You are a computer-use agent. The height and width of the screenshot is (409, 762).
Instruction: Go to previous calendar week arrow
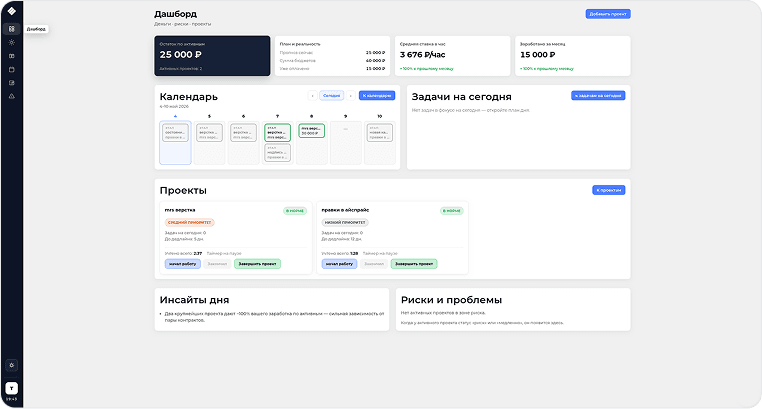pyautogui.click(x=312, y=96)
